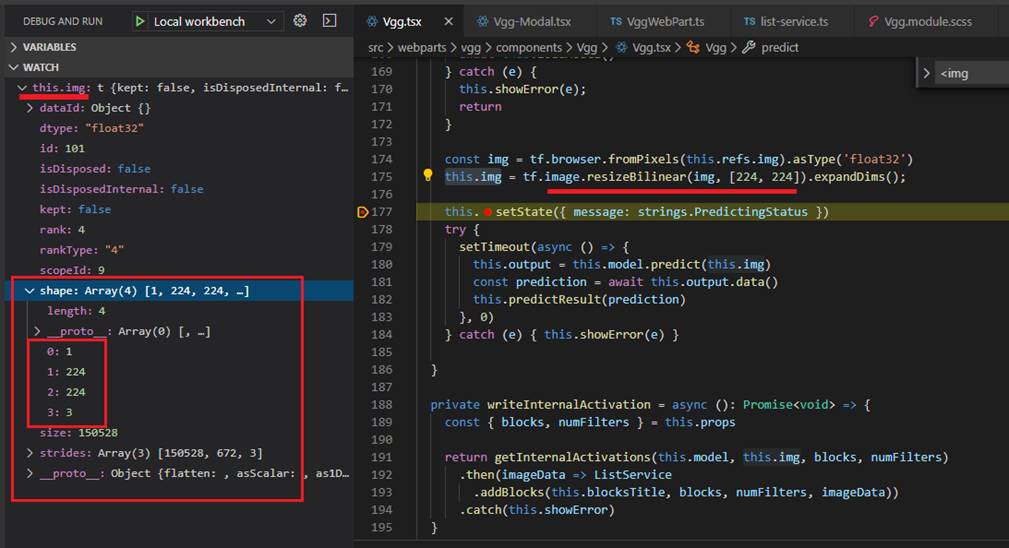Image resolution: width=1009 pixels, height=548 pixels.
Task: Open the debug console icon
Action: [329, 21]
